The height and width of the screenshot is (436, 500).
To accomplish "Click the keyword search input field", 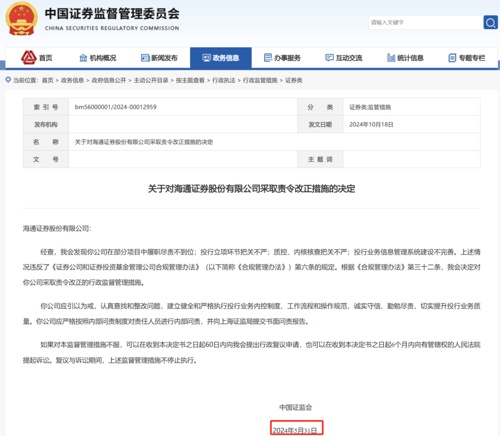I will coord(426,22).
